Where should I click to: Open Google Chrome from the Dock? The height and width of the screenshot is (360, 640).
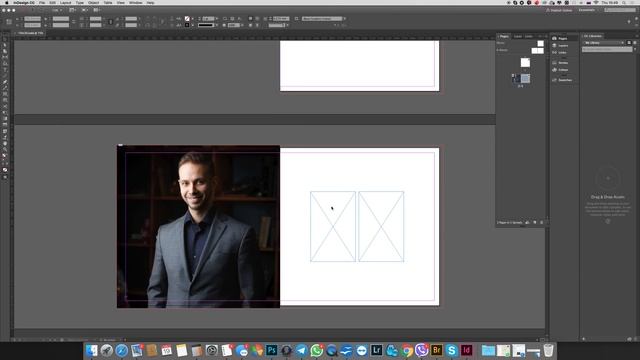tap(407, 350)
